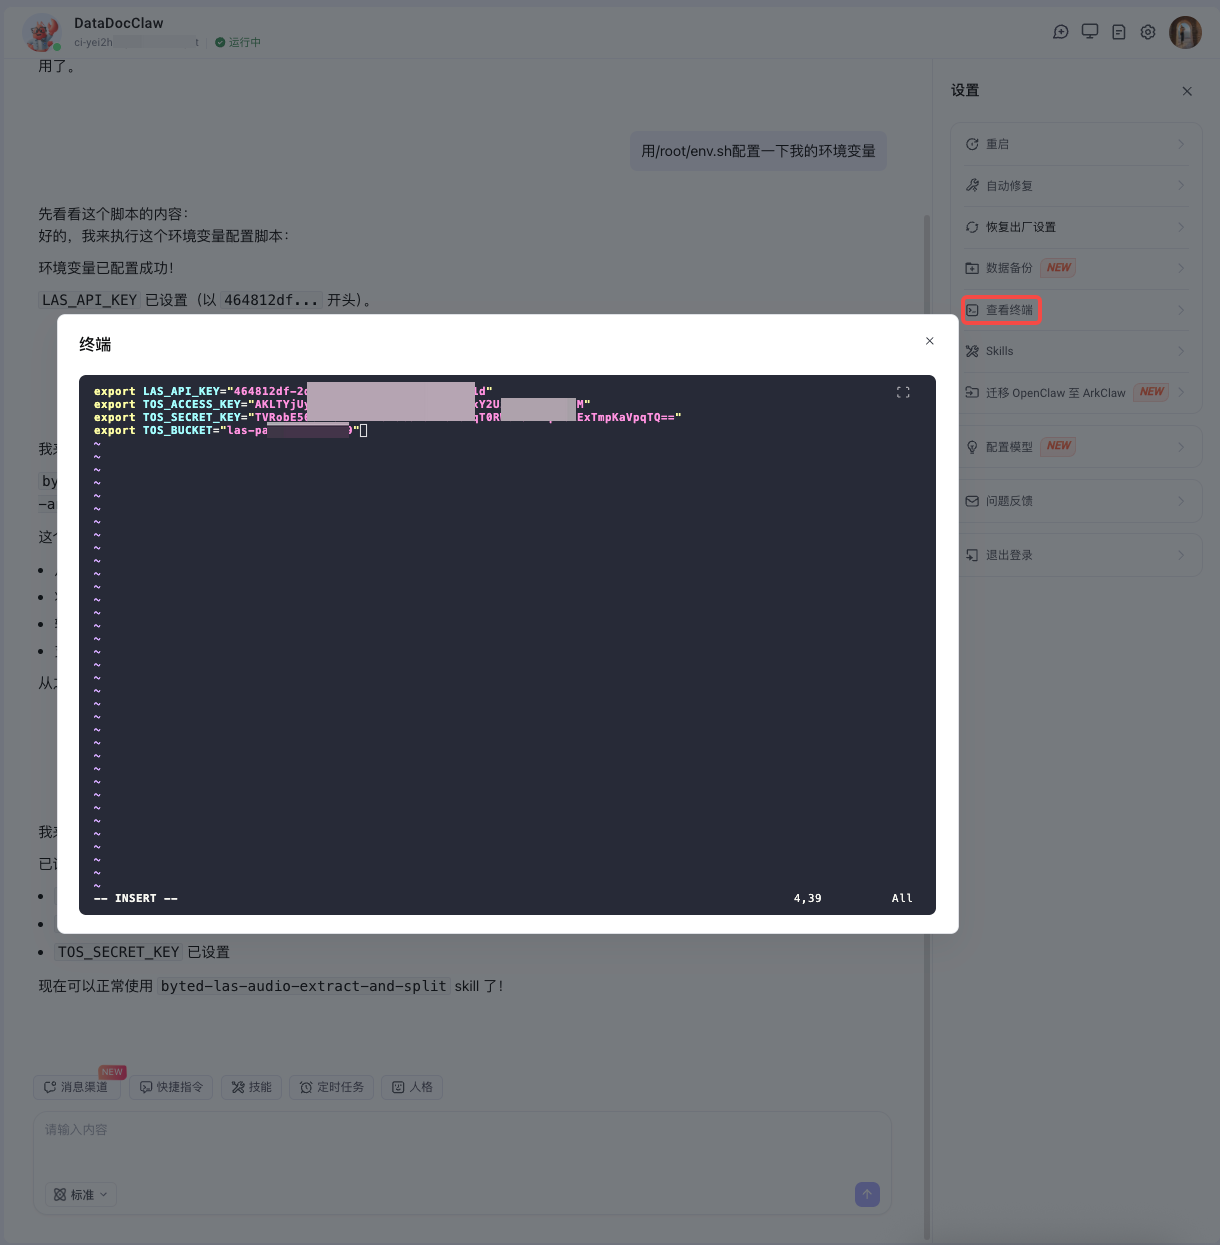
Task: Close the 终端 terminal dialog
Action: coord(930,341)
